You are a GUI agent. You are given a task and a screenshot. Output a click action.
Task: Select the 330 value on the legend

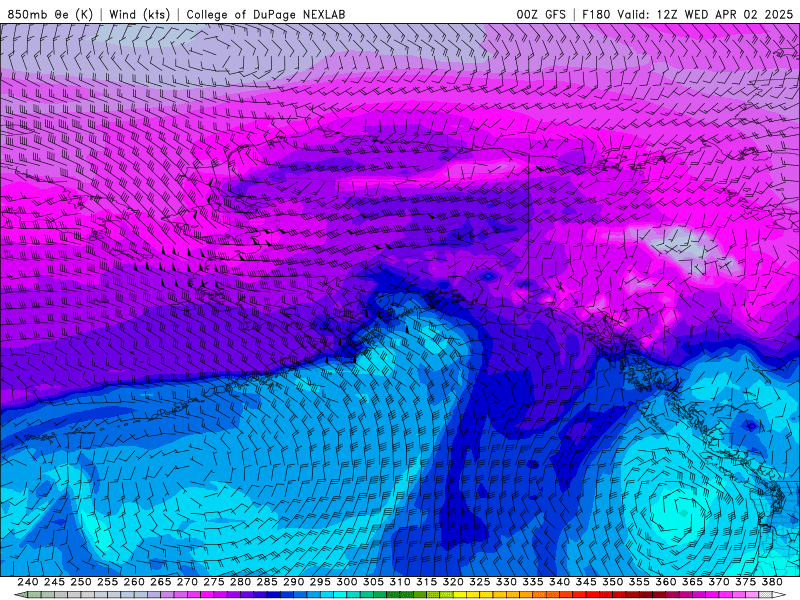[506, 582]
